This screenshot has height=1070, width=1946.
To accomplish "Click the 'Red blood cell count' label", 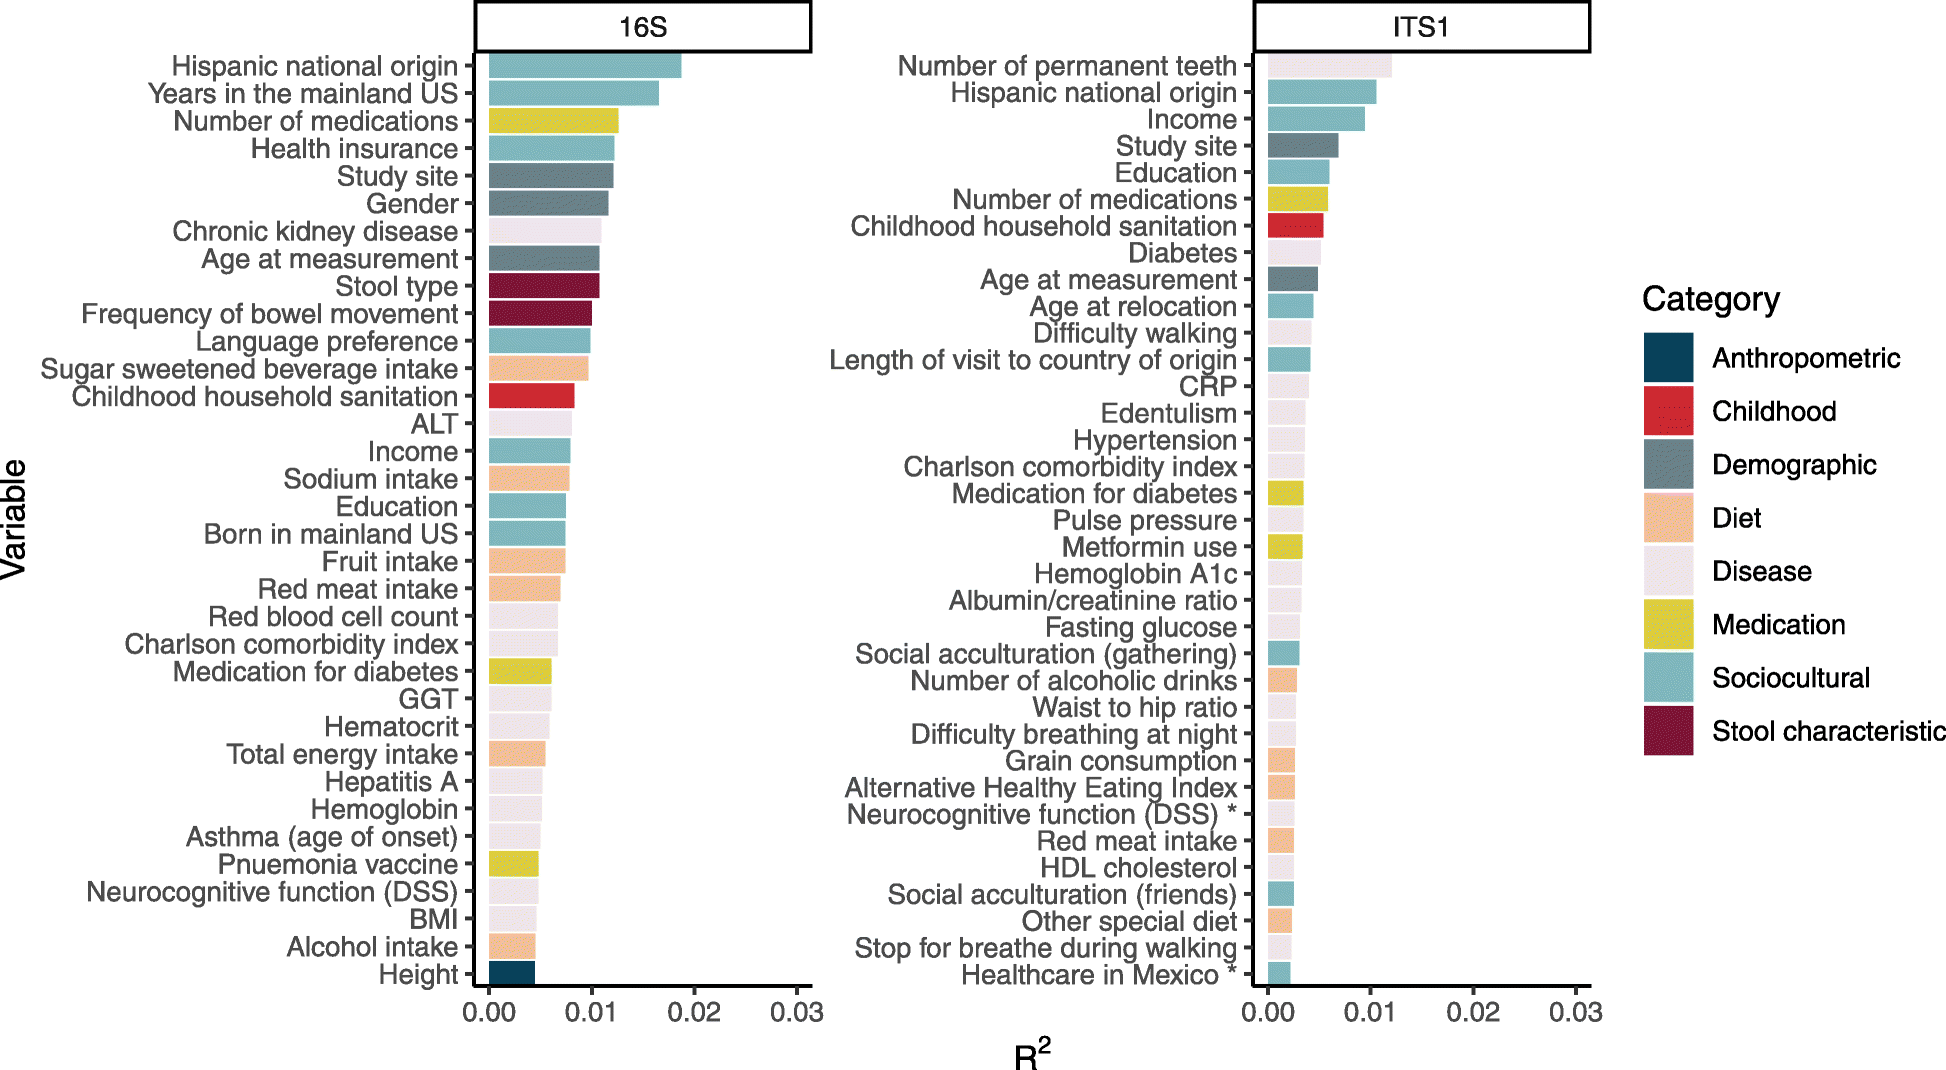I will click(333, 617).
